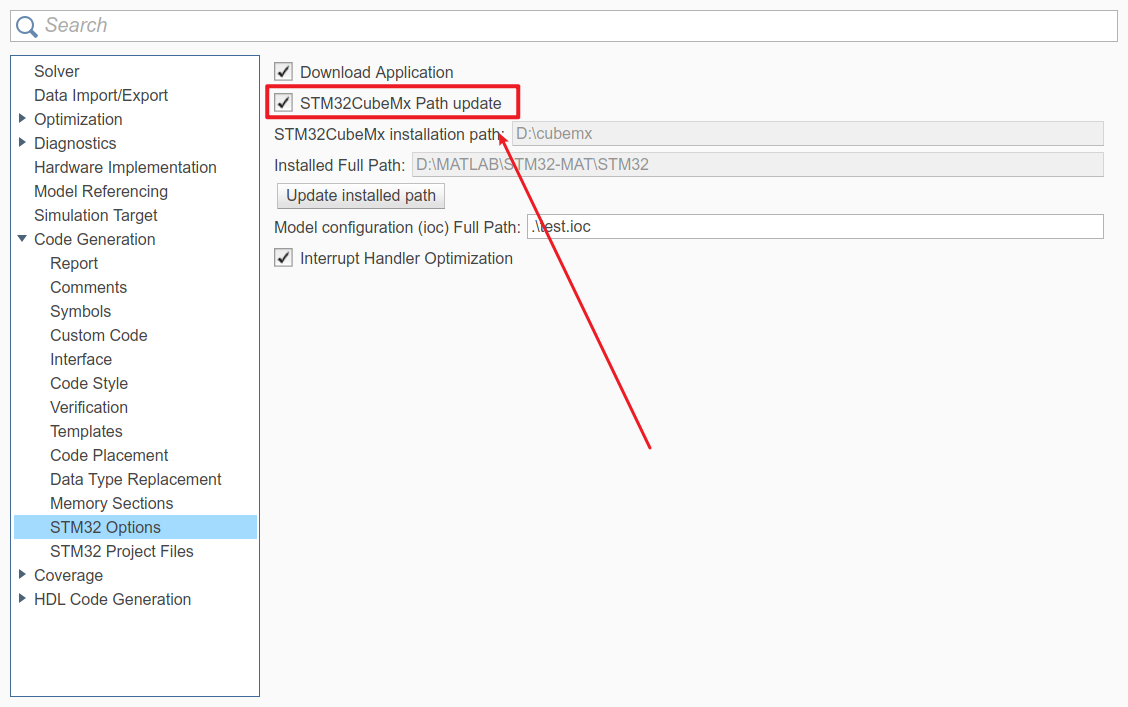Select the Code Generation item
Screen dimensions: 1128x707
pos(94,240)
